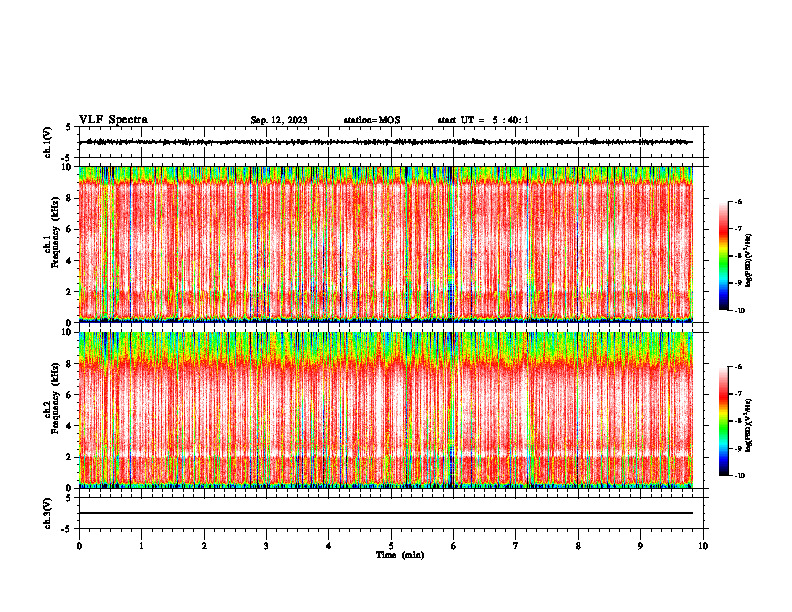
Task: Click the 'station=MOS' label
Action: click(x=372, y=120)
